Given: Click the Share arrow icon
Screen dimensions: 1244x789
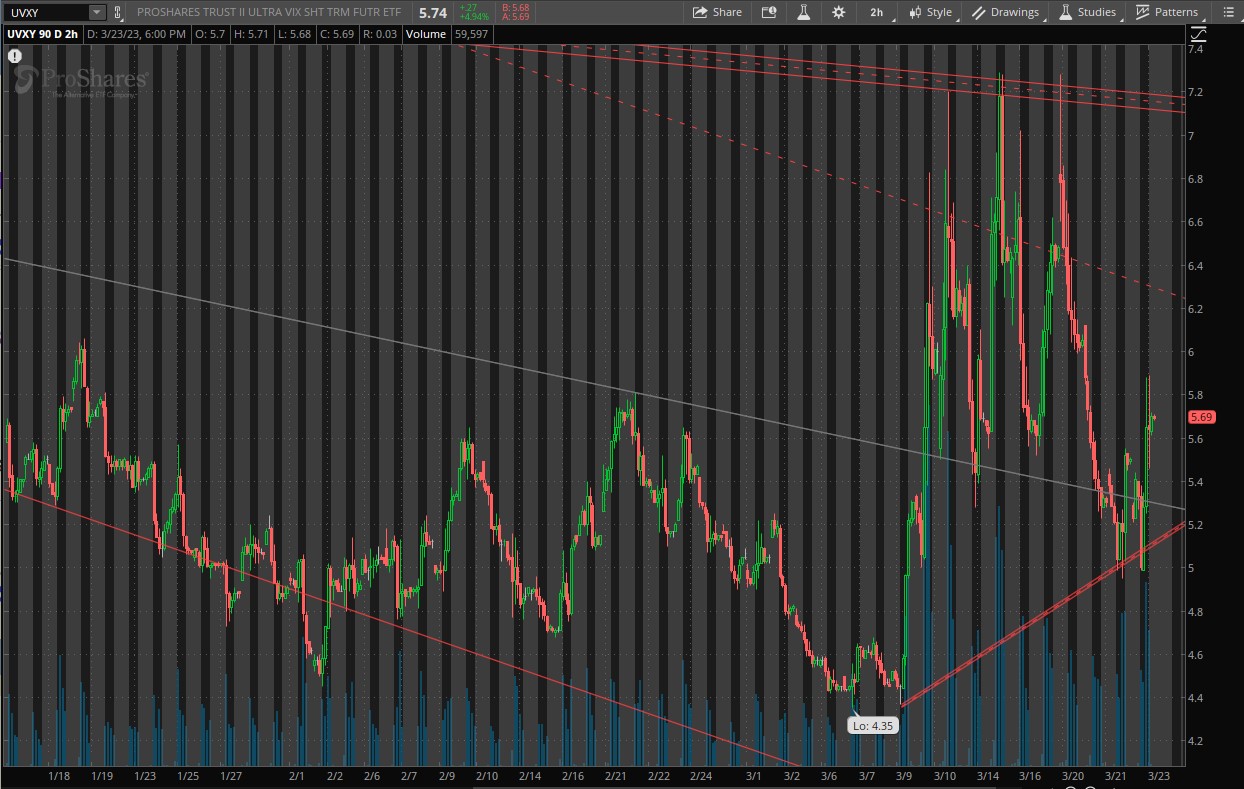Looking at the screenshot, I should (701, 12).
